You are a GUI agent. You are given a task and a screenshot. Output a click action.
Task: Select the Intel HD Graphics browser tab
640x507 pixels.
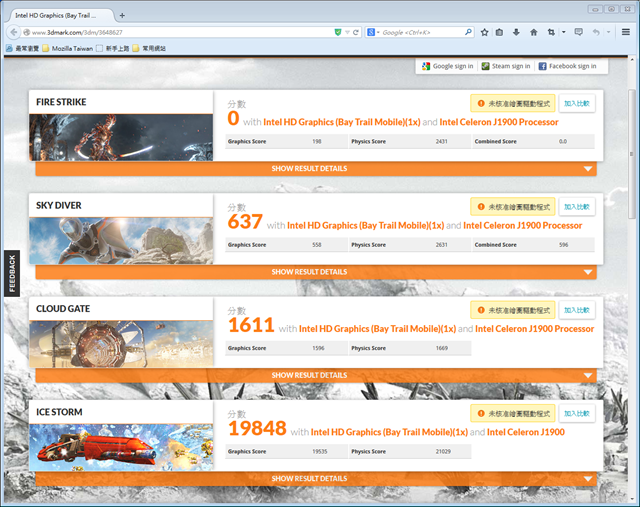[60, 16]
